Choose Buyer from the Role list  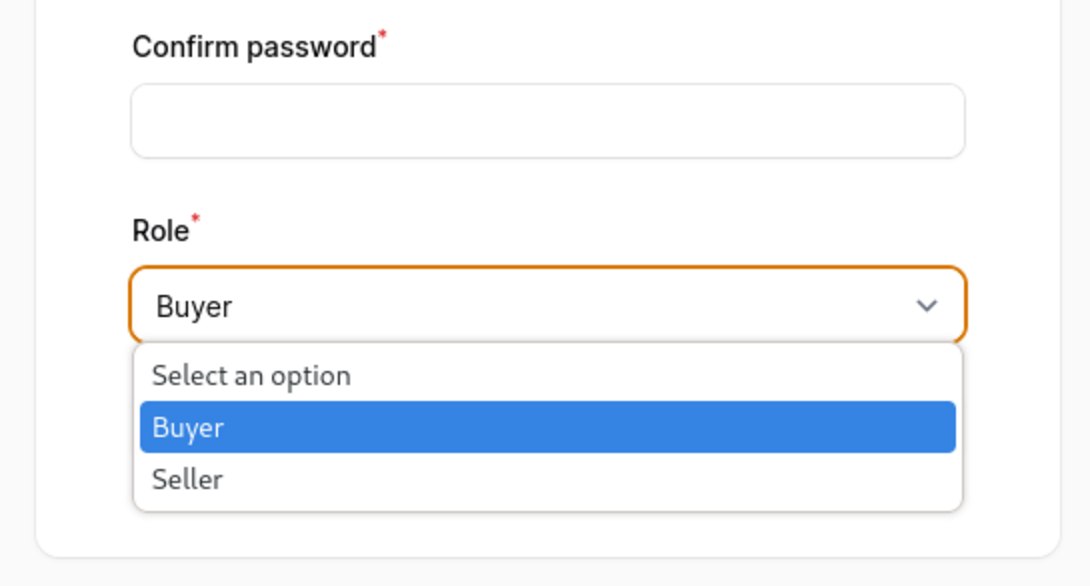[547, 427]
